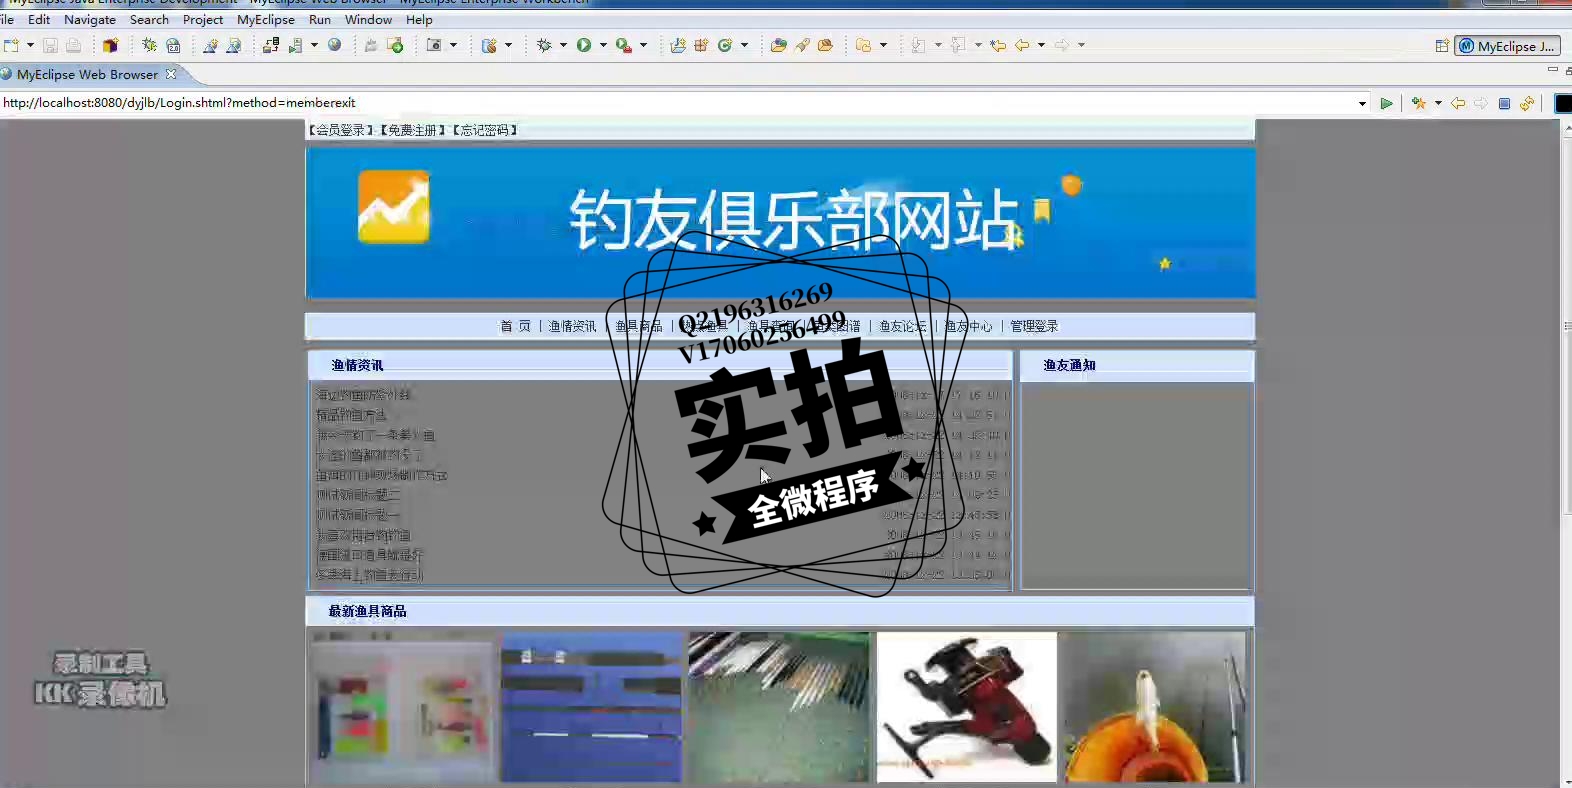Click the browser Back arrow icon
This screenshot has width=1572, height=788.
coord(1458,103)
